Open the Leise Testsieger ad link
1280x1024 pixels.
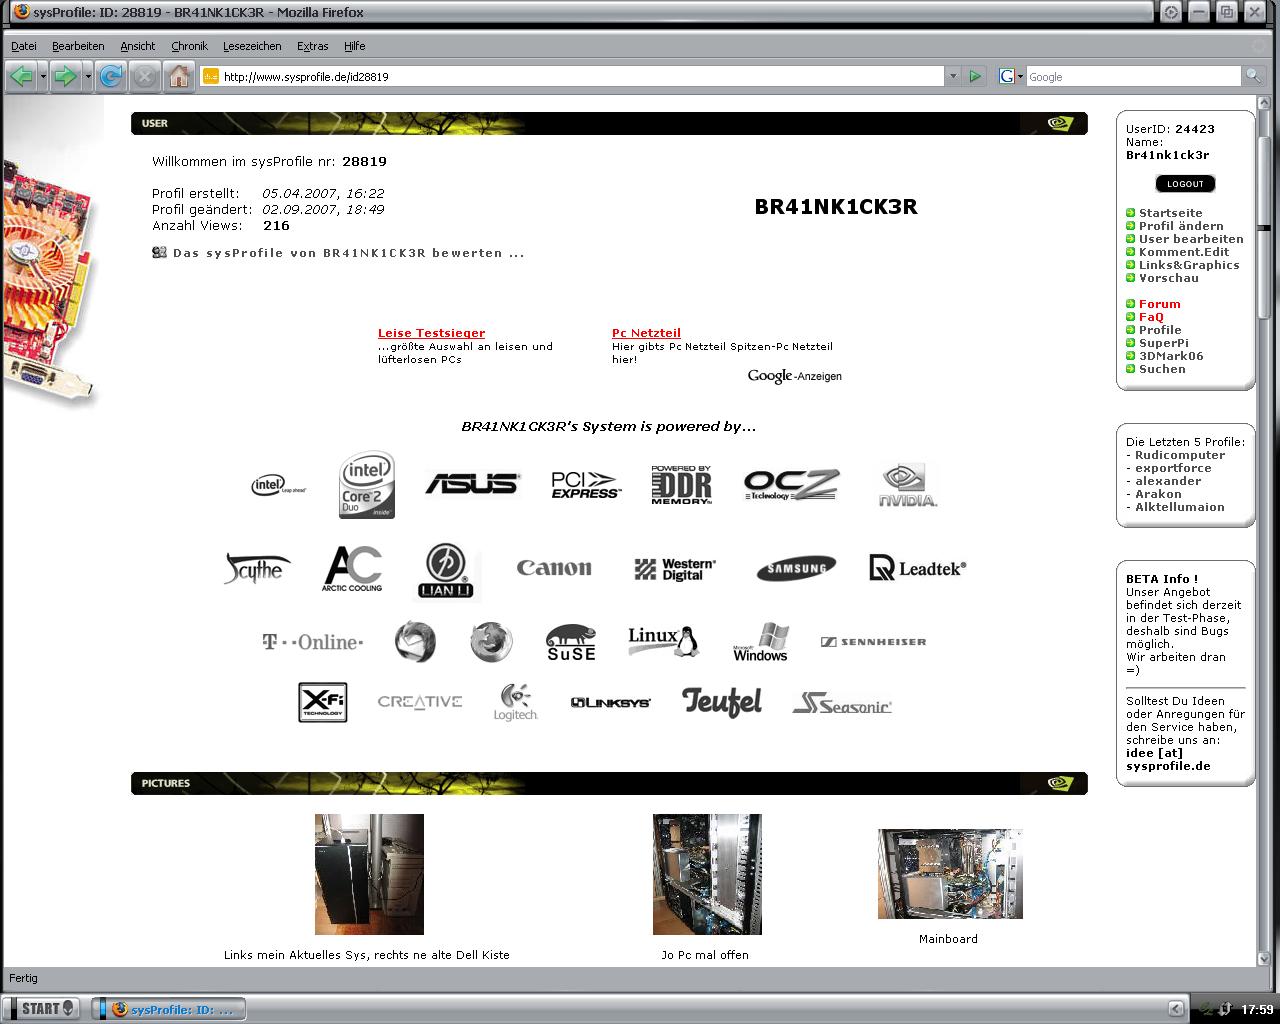click(431, 333)
